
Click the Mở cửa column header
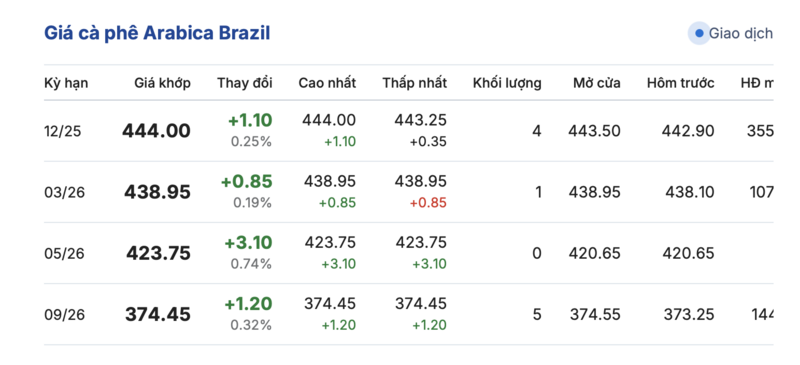(x=596, y=83)
